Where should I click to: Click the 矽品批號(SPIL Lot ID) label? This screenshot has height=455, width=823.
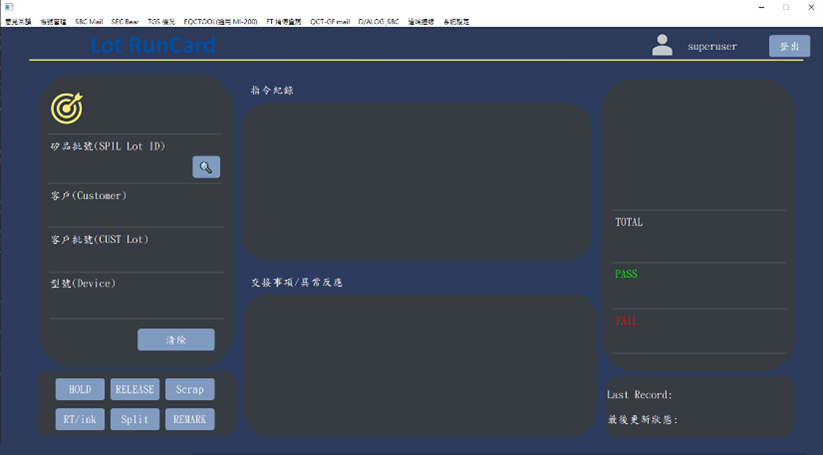(108, 146)
